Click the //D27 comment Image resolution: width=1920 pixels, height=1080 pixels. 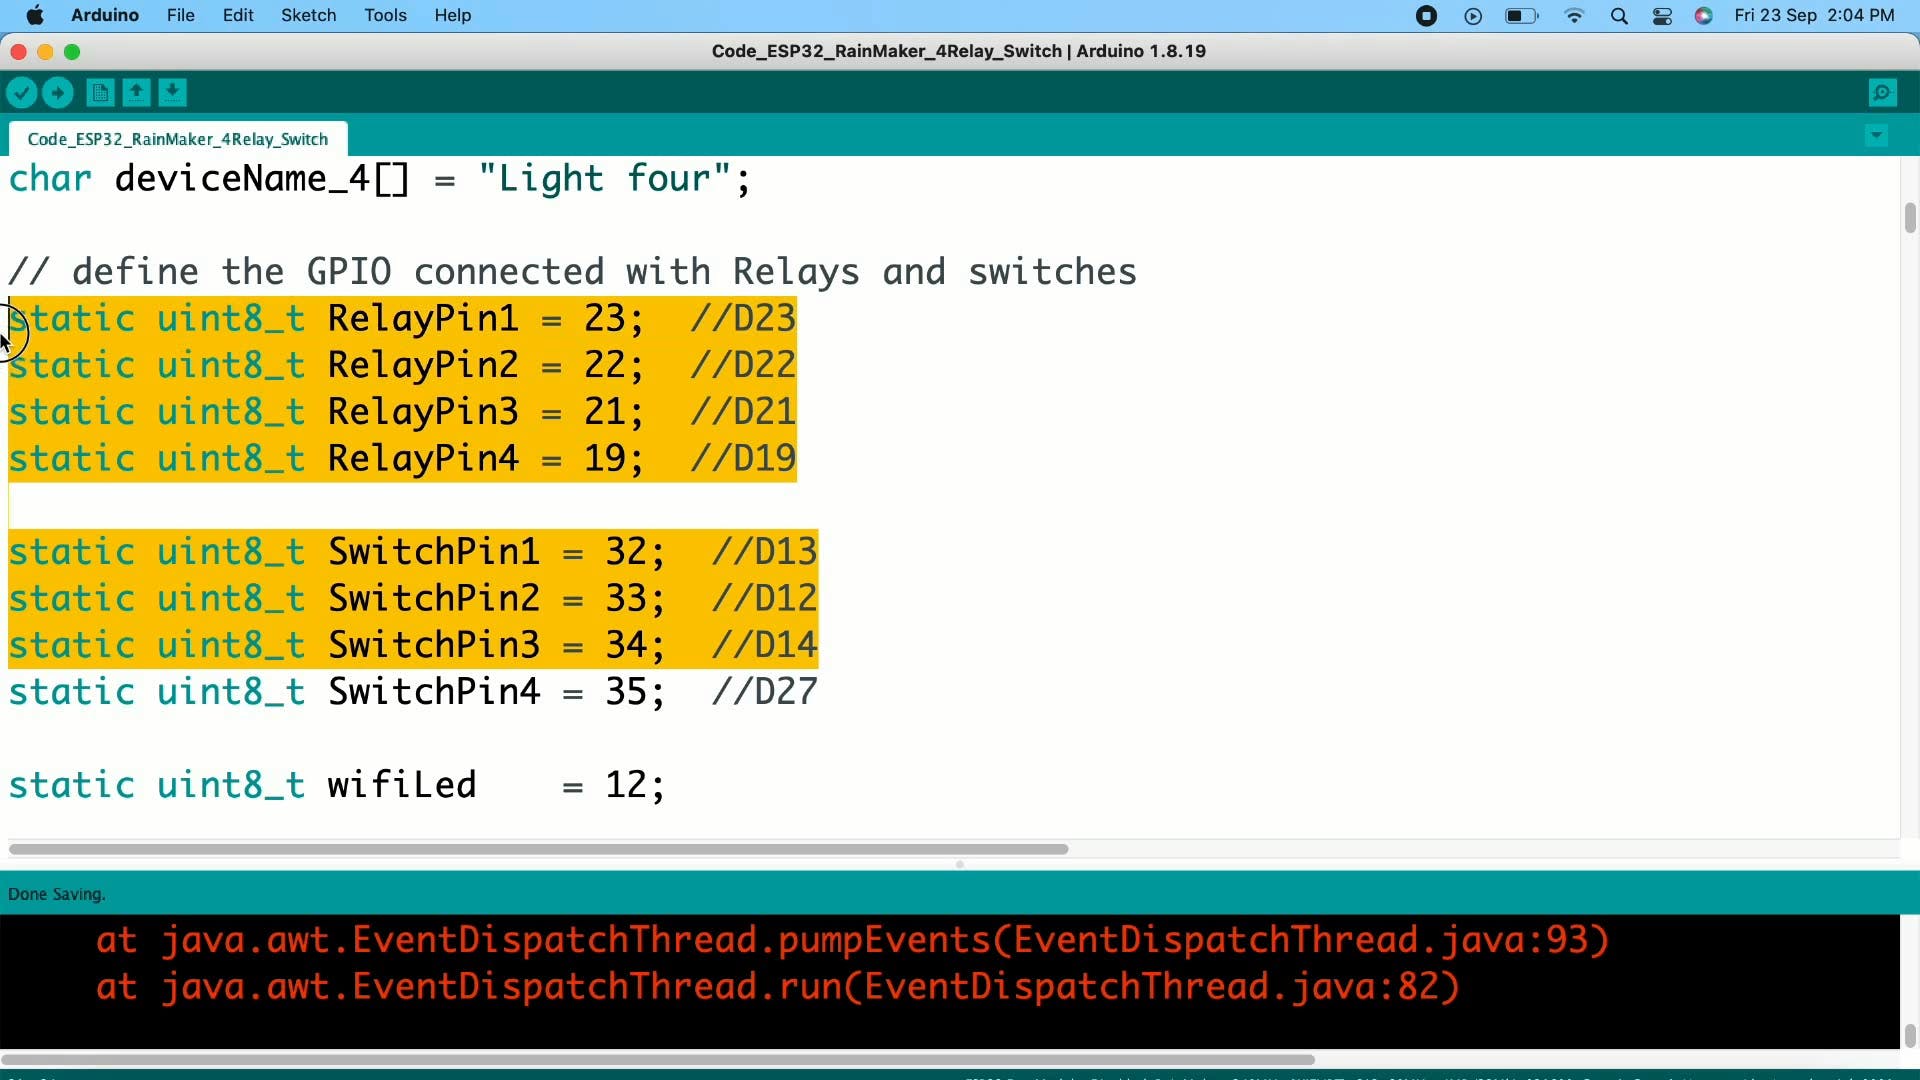[x=765, y=692]
